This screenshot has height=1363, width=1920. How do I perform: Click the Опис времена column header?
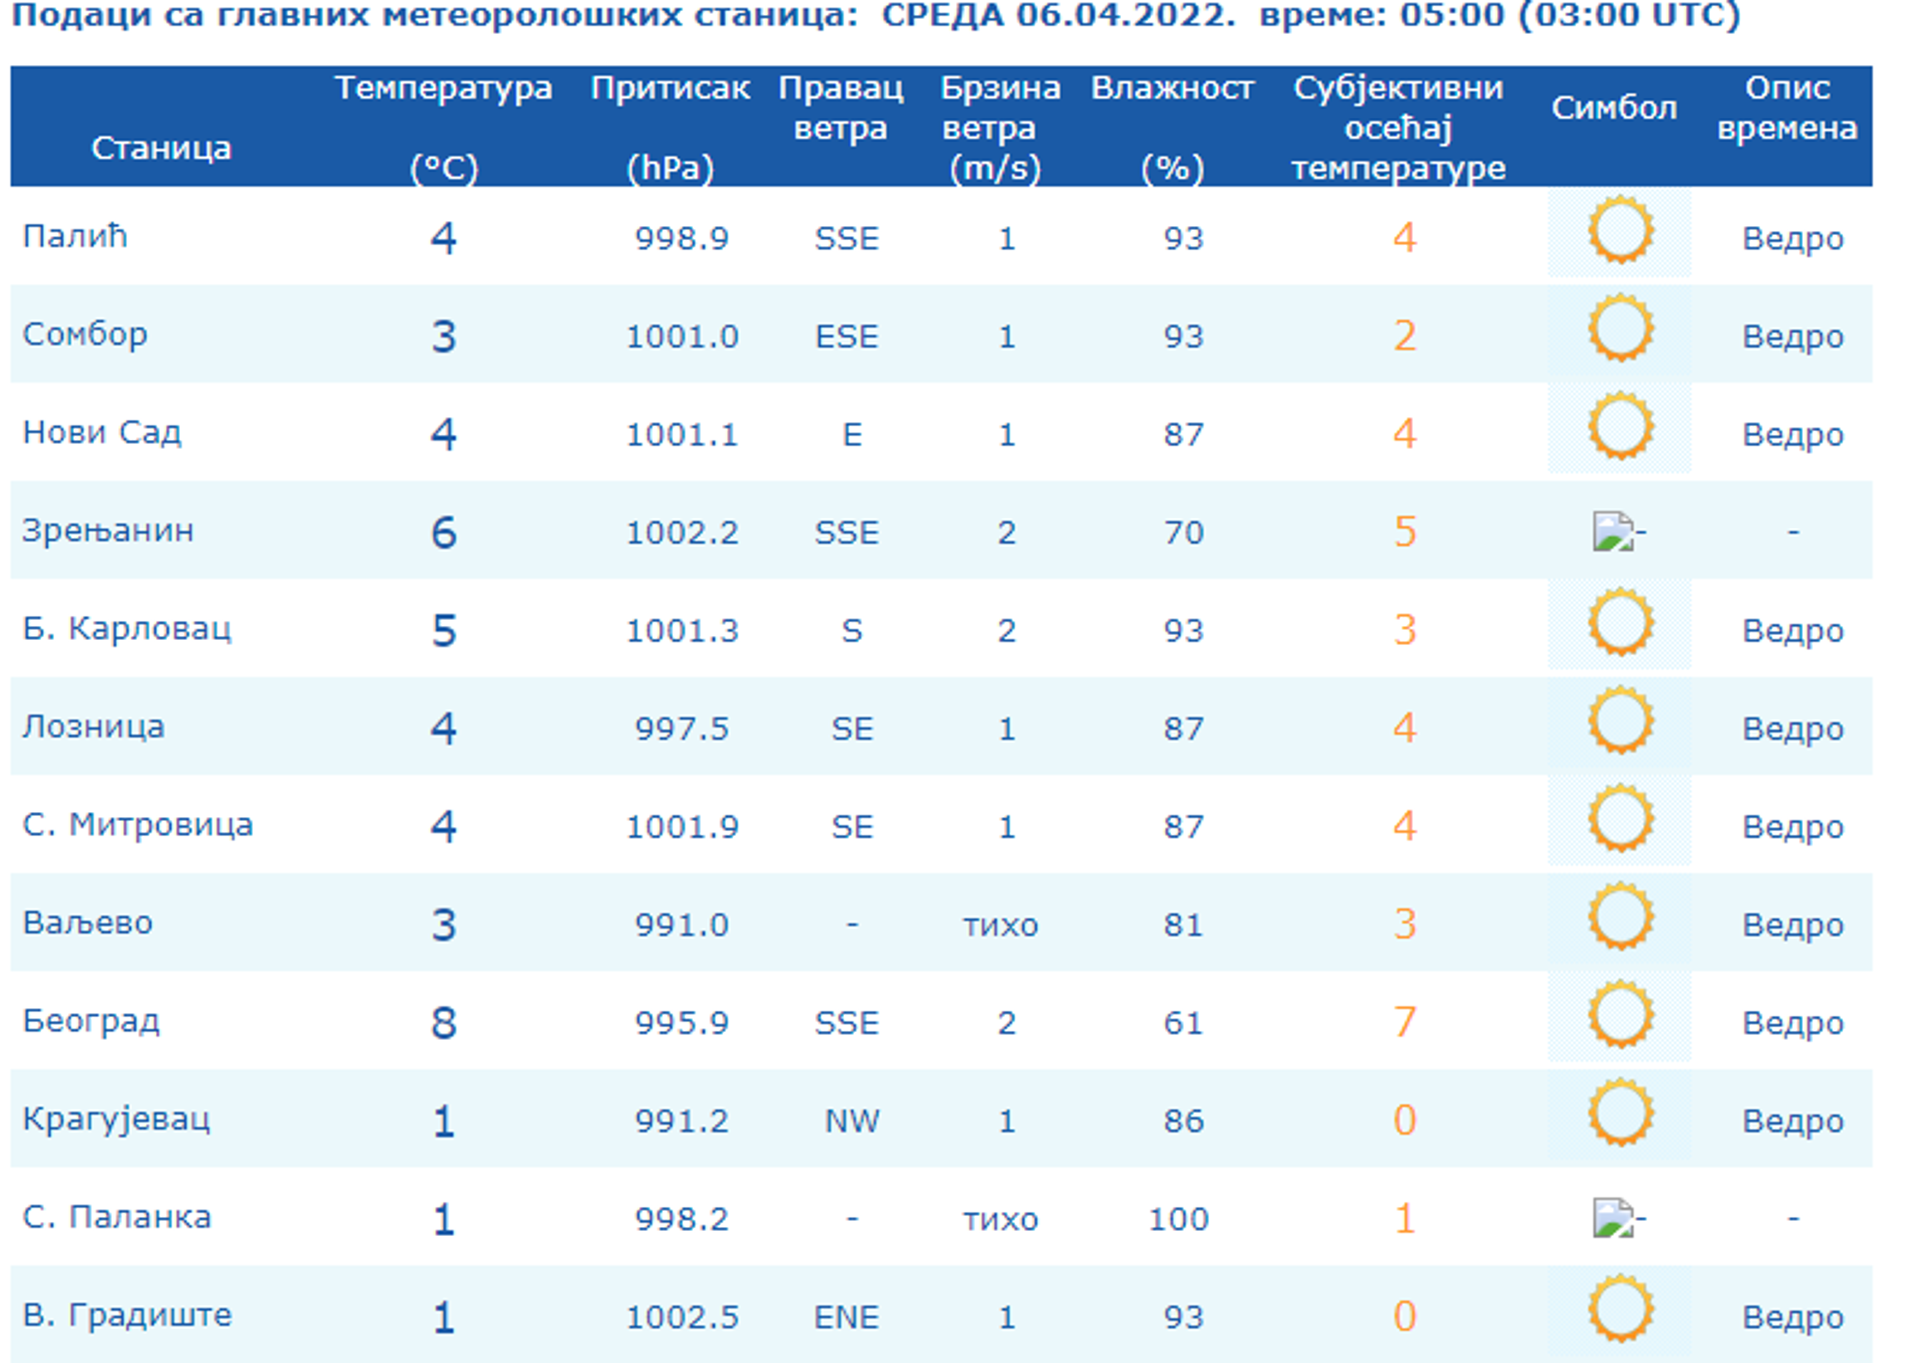click(1787, 108)
